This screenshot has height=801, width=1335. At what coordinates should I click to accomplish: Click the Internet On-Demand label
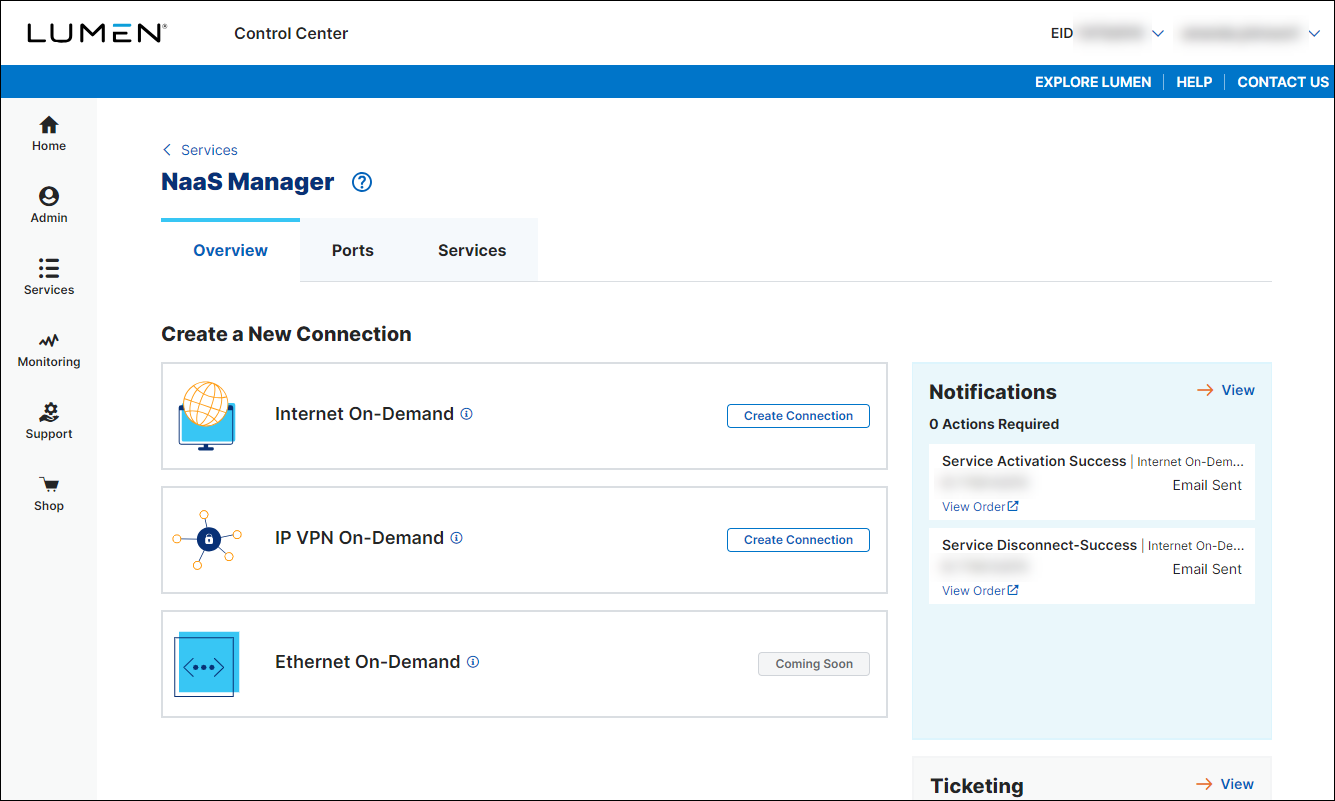[364, 414]
